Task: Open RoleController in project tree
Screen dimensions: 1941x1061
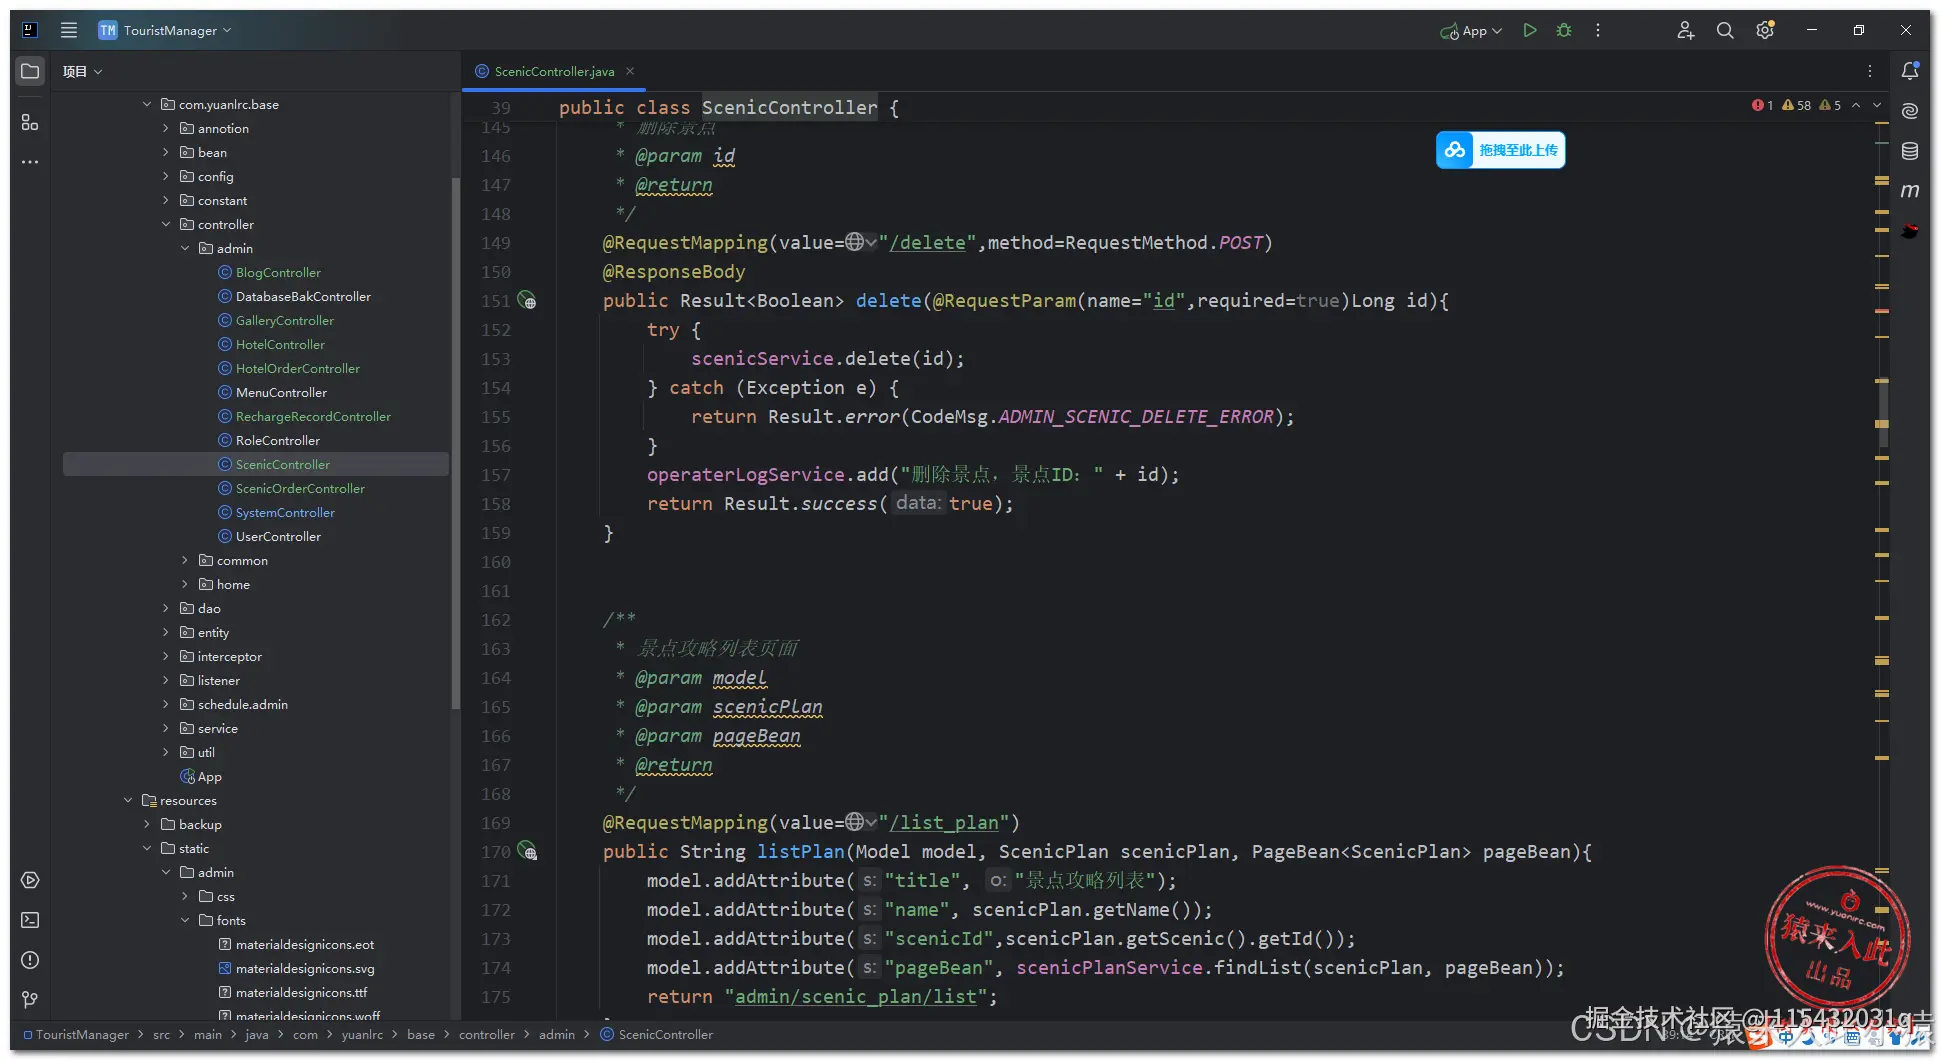Action: 277,440
